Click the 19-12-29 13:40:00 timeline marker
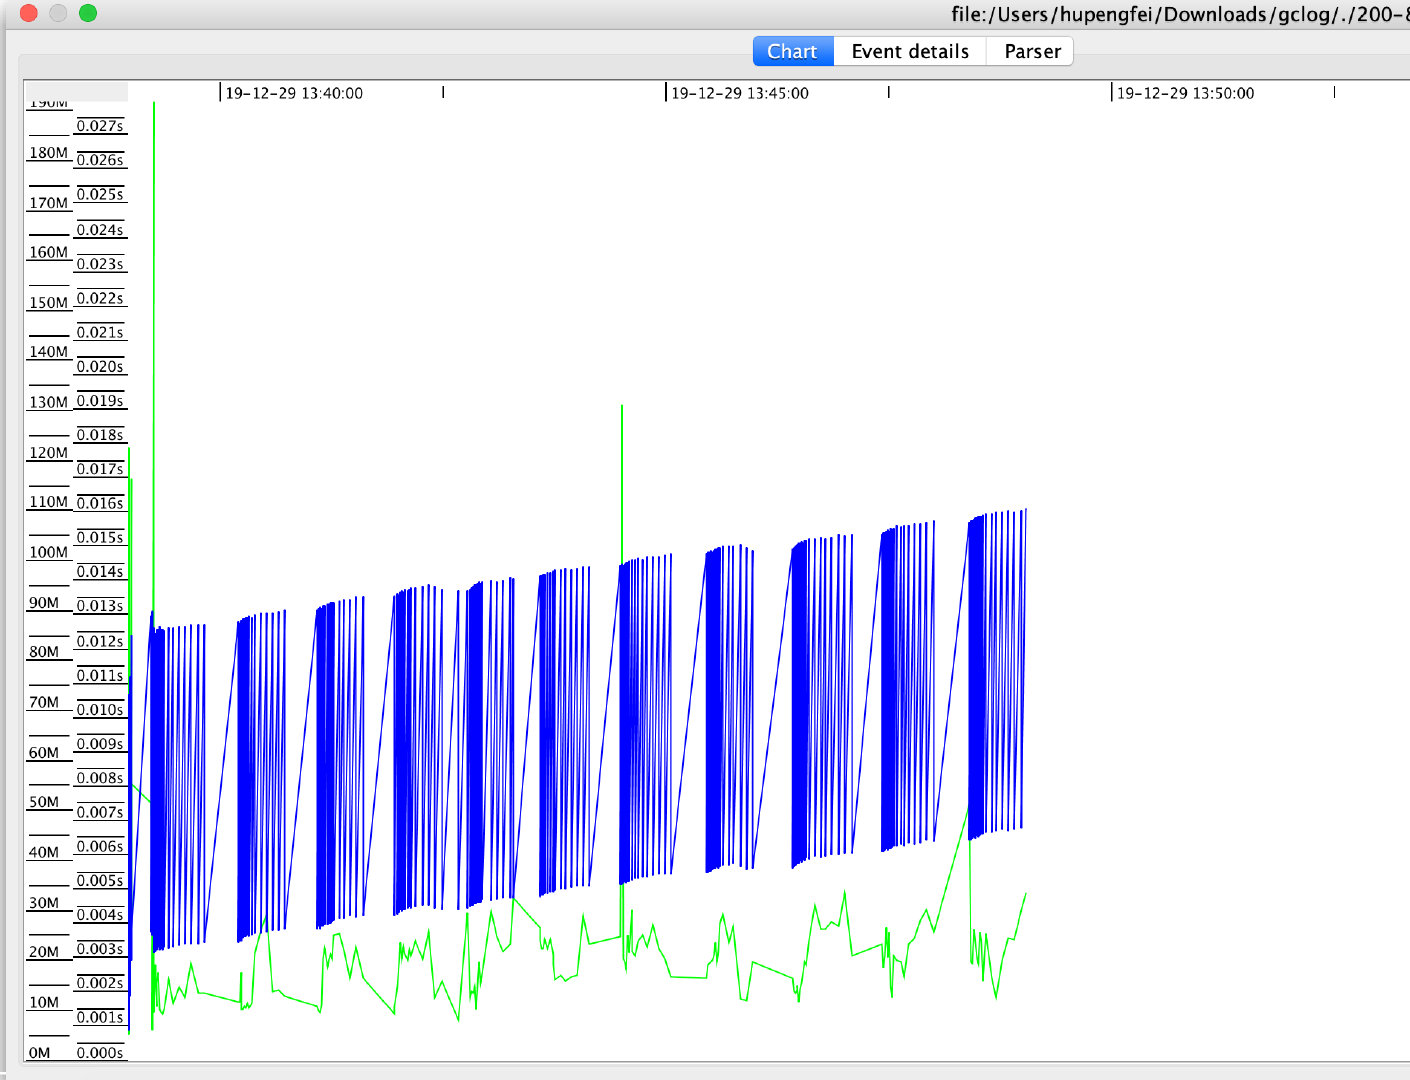This screenshot has width=1410, height=1080. [x=293, y=93]
